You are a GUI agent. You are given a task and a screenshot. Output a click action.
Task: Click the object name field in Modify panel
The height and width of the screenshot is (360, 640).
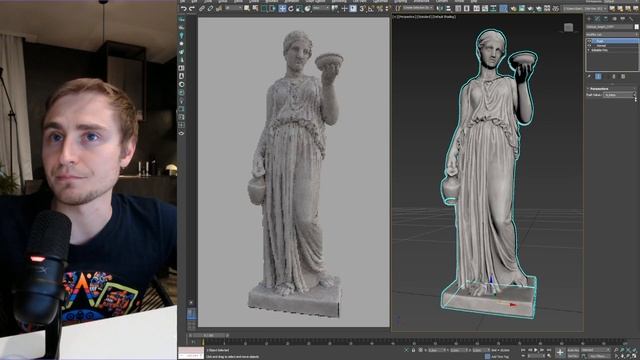pos(610,27)
